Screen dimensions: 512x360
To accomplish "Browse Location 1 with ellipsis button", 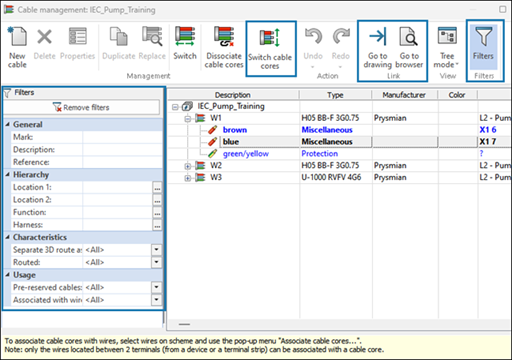I will coord(157,187).
